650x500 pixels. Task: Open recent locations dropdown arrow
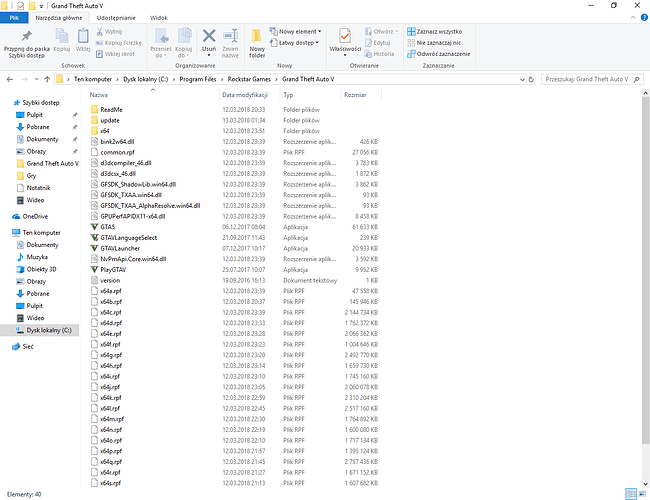(36, 79)
